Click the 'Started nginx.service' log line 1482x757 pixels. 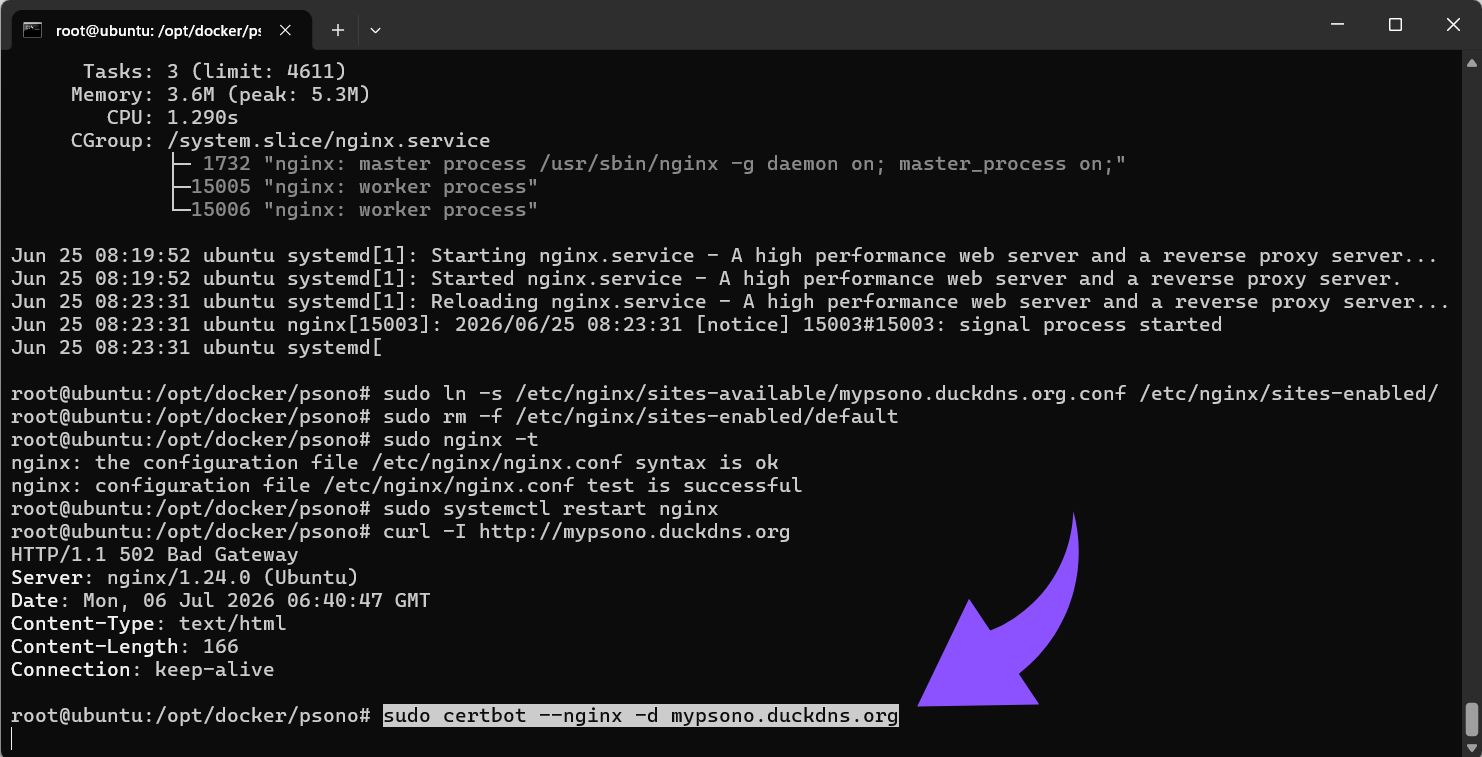pos(707,279)
